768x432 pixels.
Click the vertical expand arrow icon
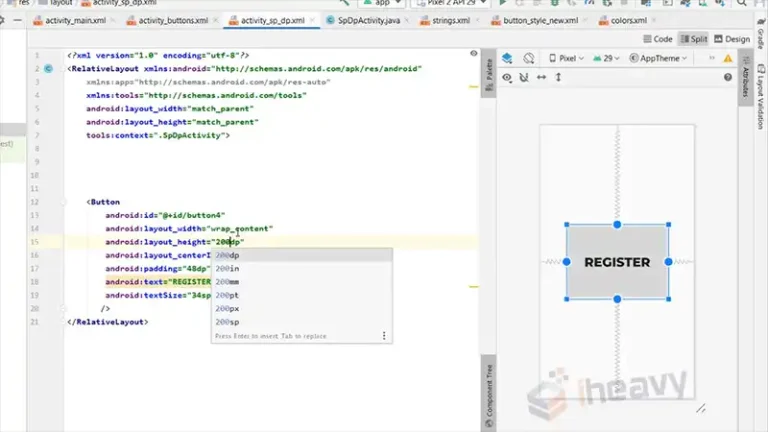pos(558,77)
